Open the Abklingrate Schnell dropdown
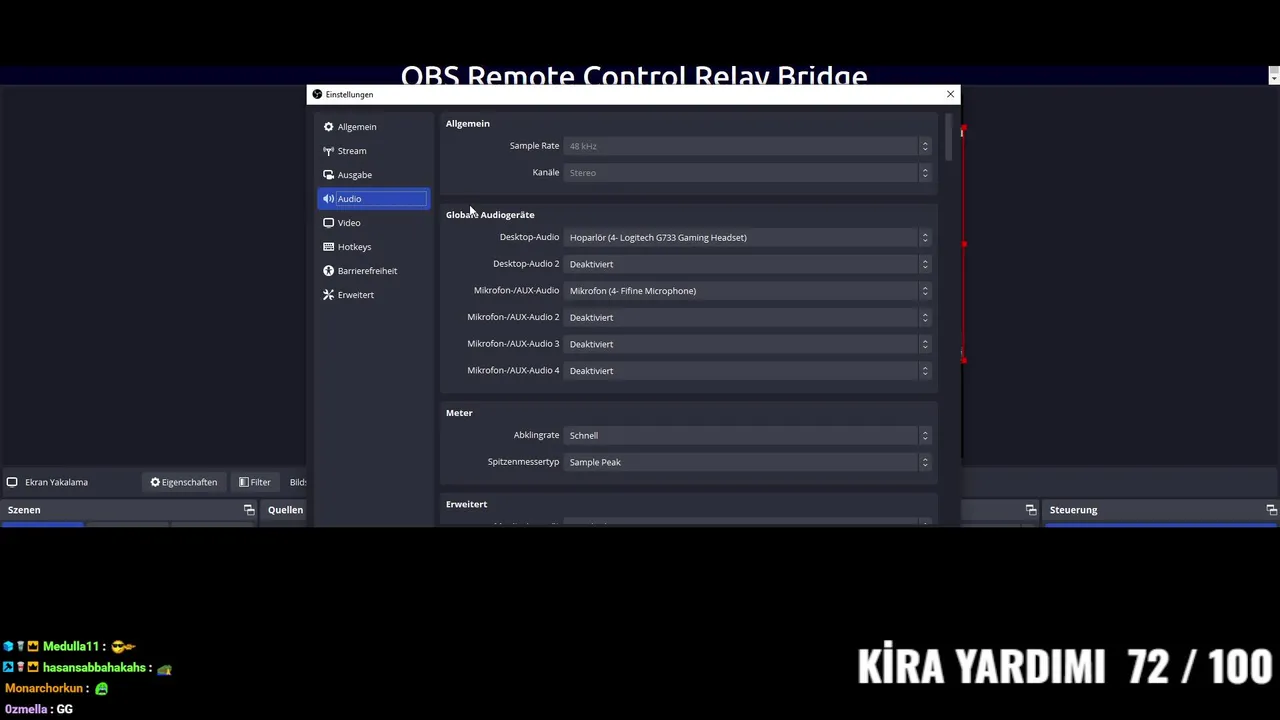 [x=748, y=436]
